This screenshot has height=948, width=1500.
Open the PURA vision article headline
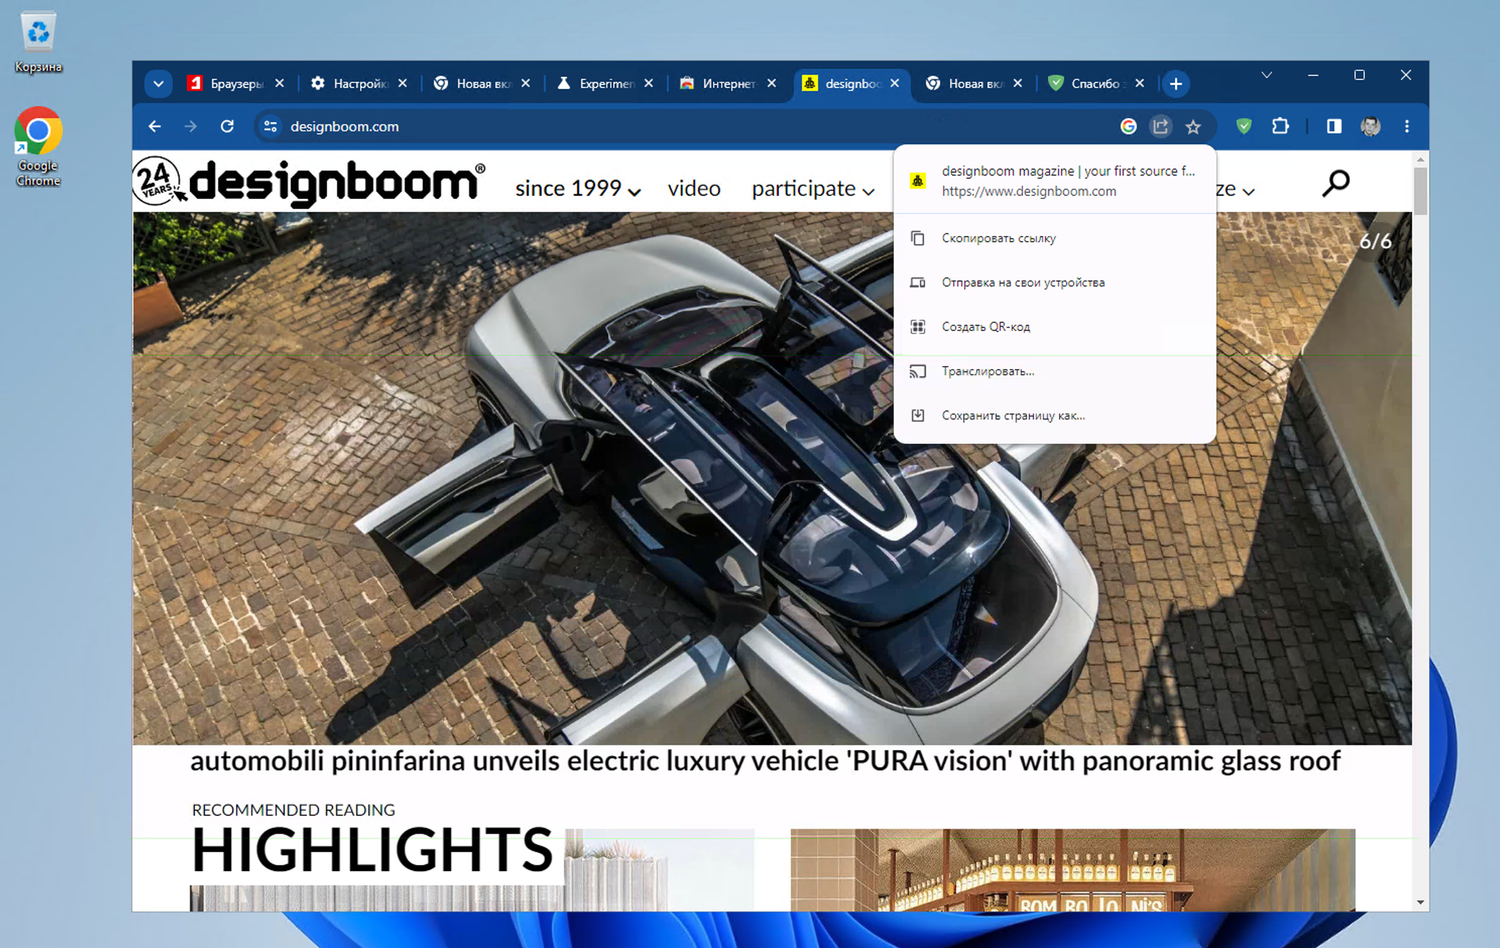pyautogui.click(x=765, y=761)
